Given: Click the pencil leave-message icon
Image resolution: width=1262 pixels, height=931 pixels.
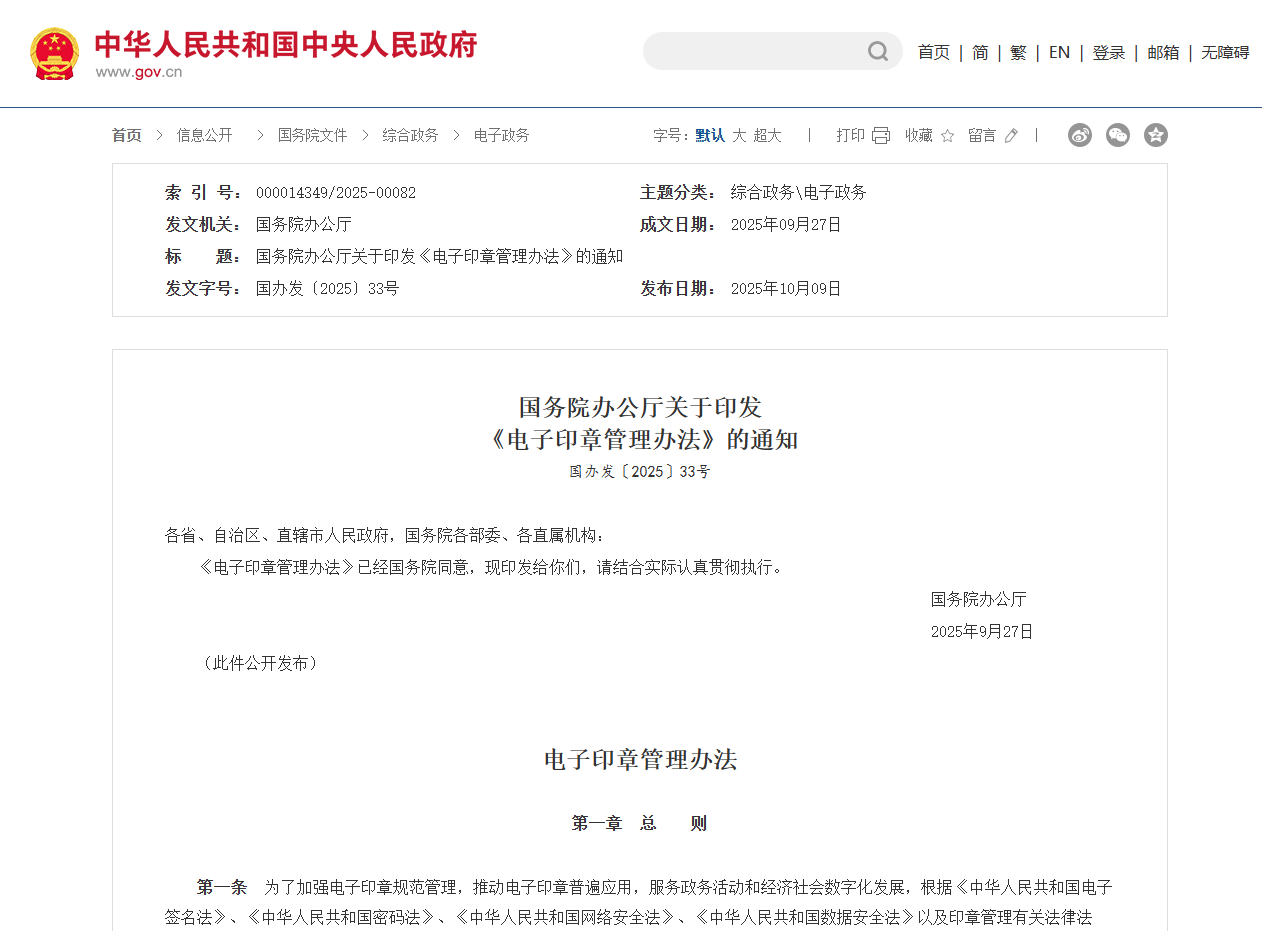Looking at the screenshot, I should tap(1011, 135).
